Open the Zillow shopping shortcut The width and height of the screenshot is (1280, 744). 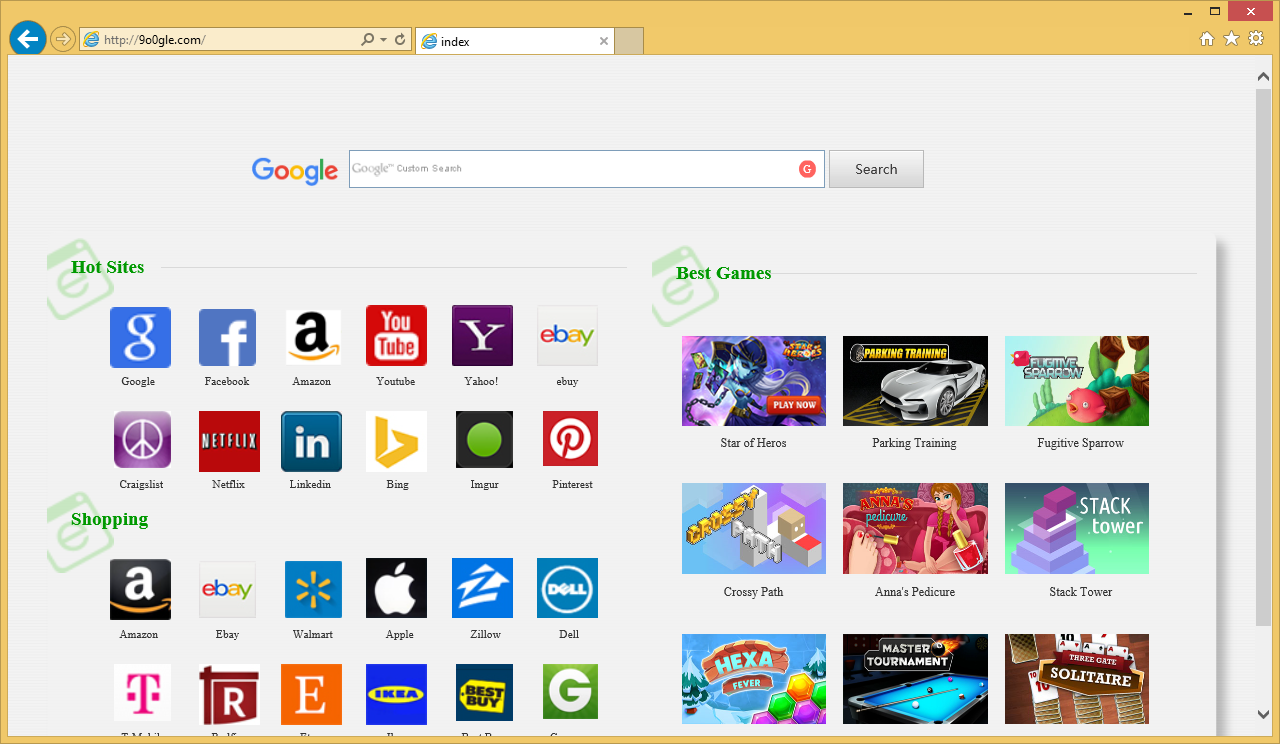[x=482, y=588]
